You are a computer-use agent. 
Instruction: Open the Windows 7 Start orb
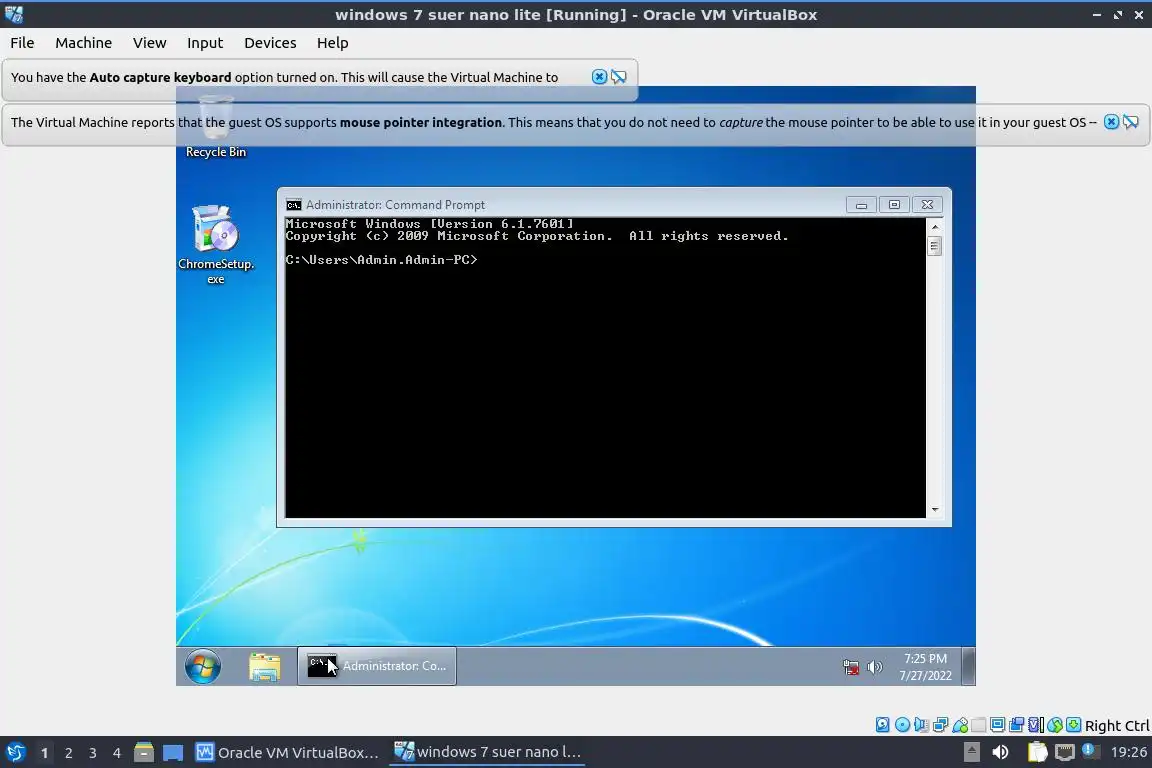[203, 667]
